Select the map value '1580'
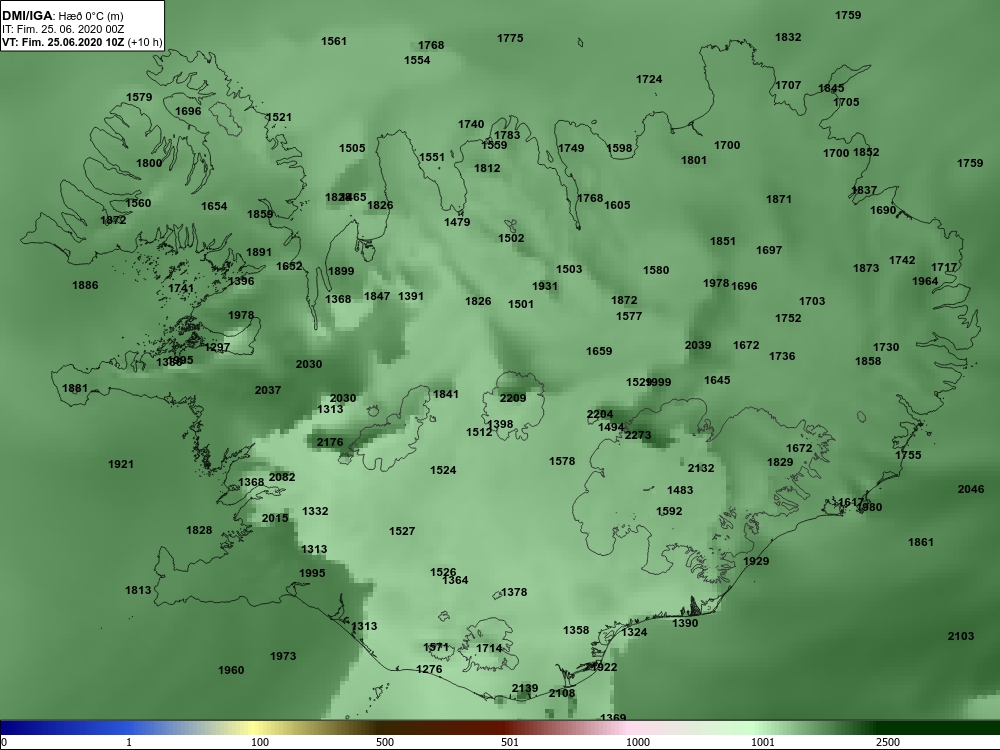 (656, 270)
